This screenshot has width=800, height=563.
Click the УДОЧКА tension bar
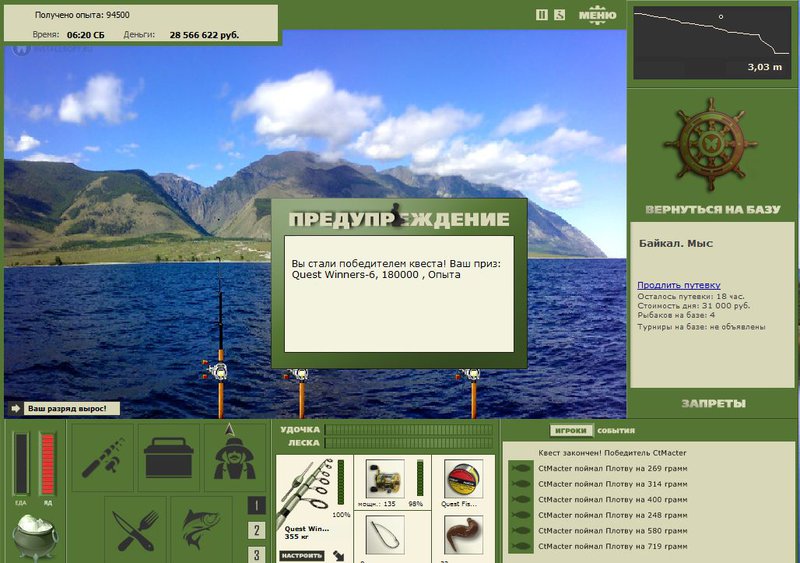pos(409,430)
